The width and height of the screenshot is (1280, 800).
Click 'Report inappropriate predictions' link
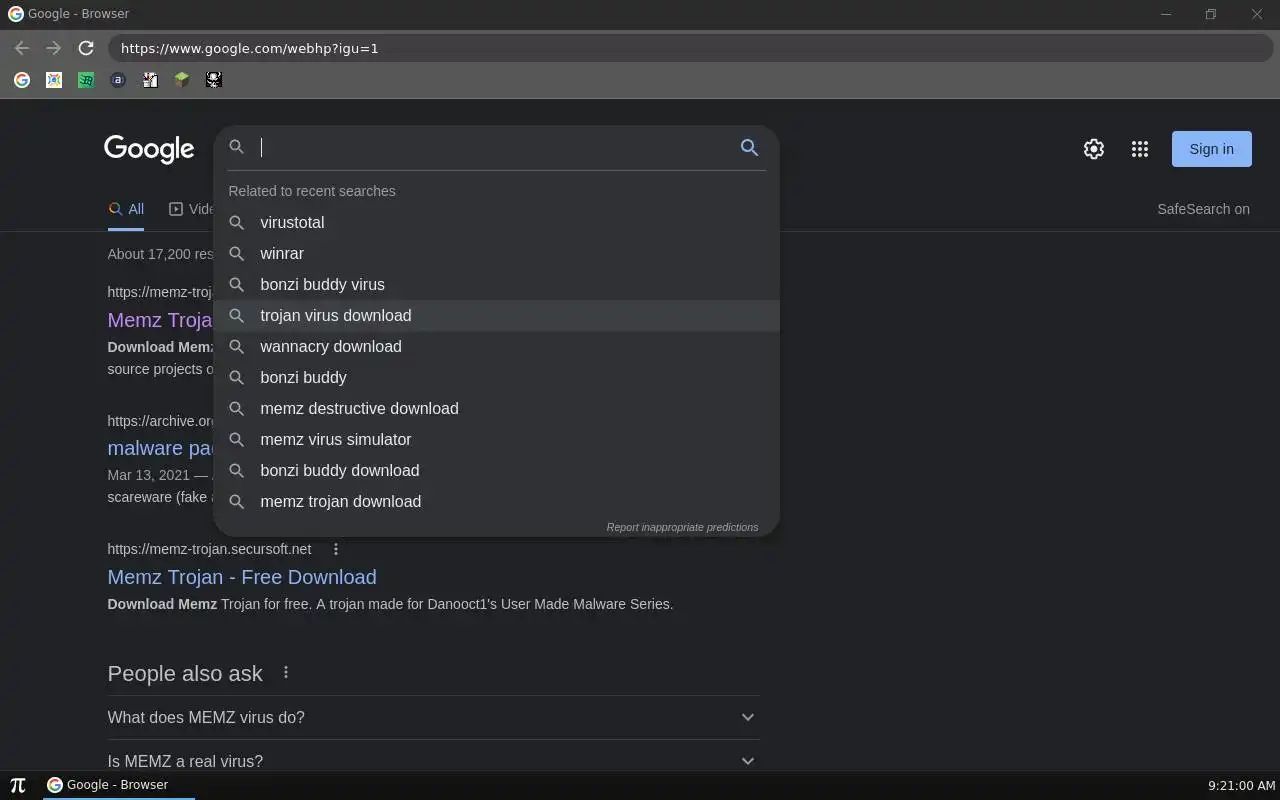[682, 527]
